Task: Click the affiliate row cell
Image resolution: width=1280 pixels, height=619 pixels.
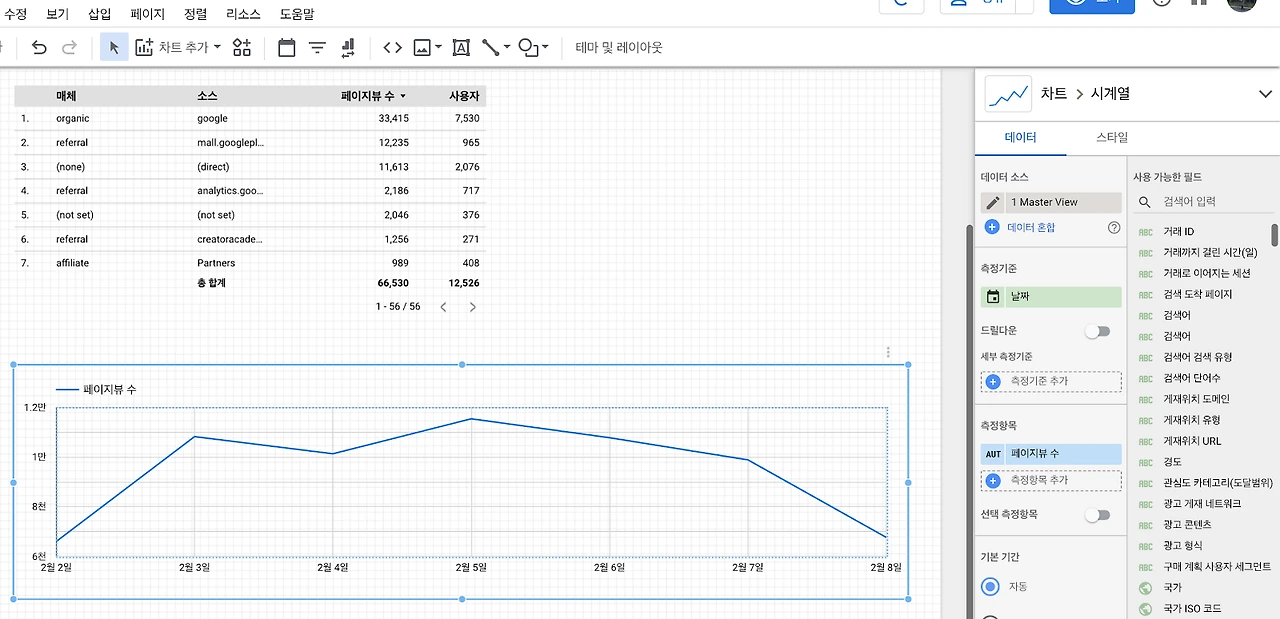Action: click(73, 263)
